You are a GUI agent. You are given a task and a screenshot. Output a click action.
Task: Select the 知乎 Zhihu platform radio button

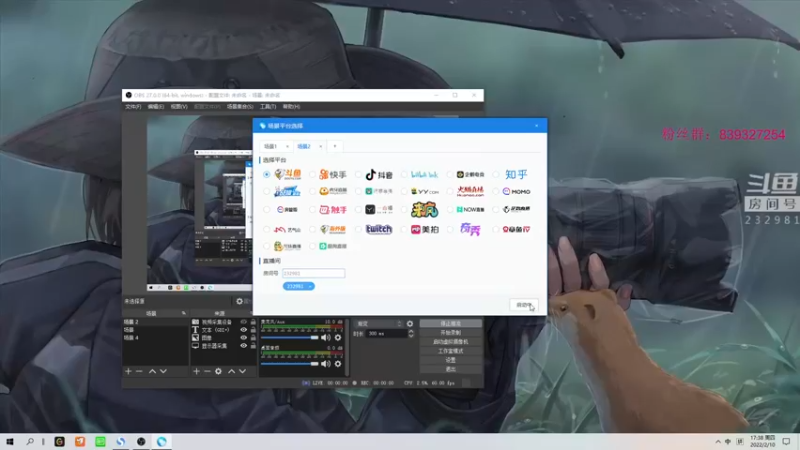coord(496,174)
